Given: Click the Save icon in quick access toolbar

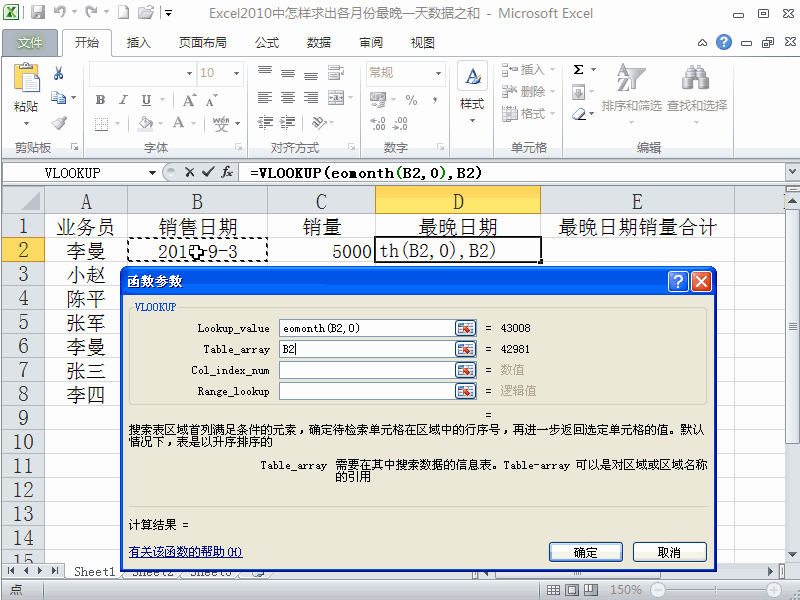Looking at the screenshot, I should click(x=38, y=12).
